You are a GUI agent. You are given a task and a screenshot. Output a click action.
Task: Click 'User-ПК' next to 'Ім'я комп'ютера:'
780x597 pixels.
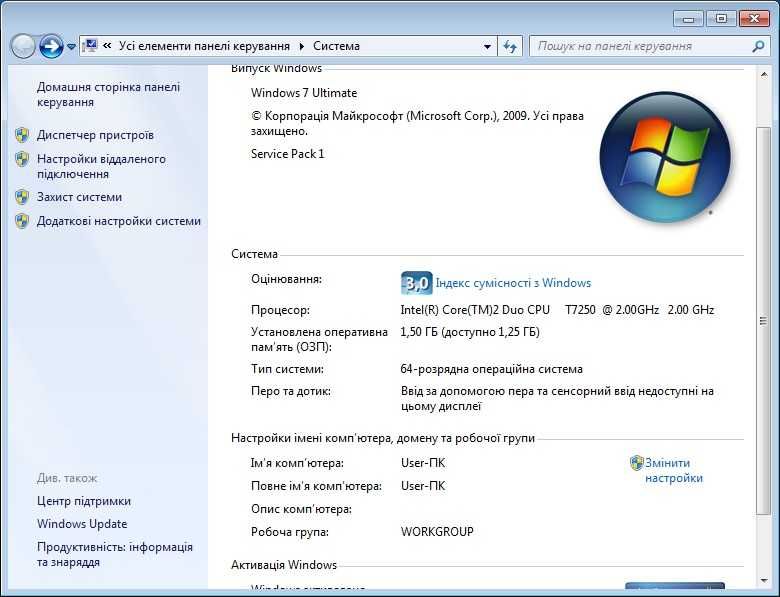(x=423, y=463)
